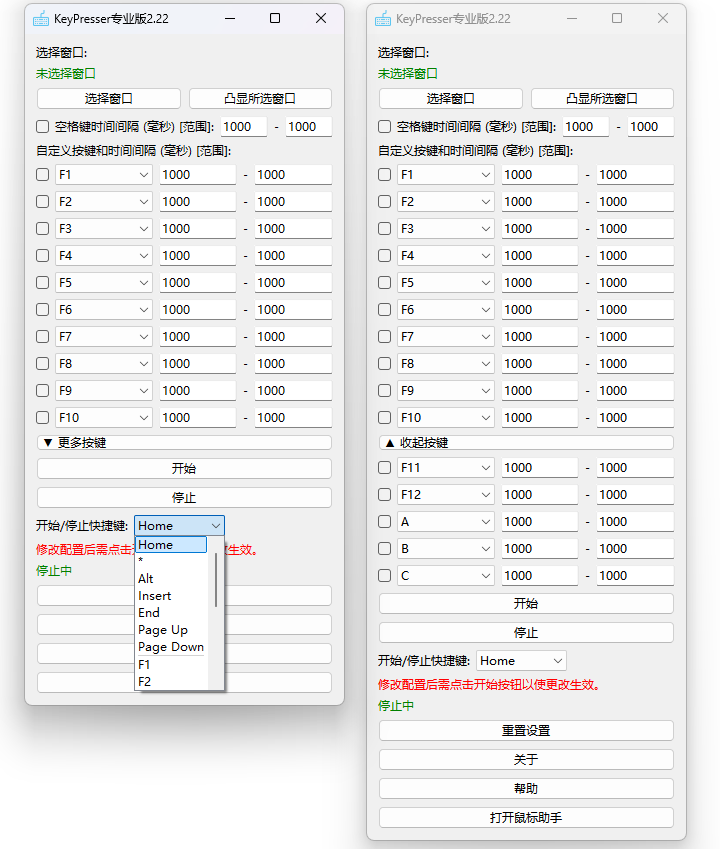Click 停止中 status text in right window
720x849 pixels.
pos(396,706)
